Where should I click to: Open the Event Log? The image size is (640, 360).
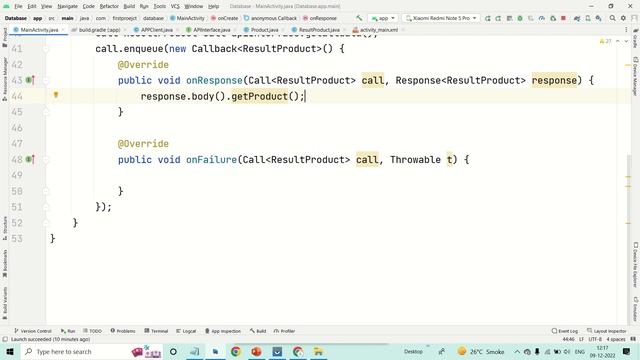[x=565, y=331]
